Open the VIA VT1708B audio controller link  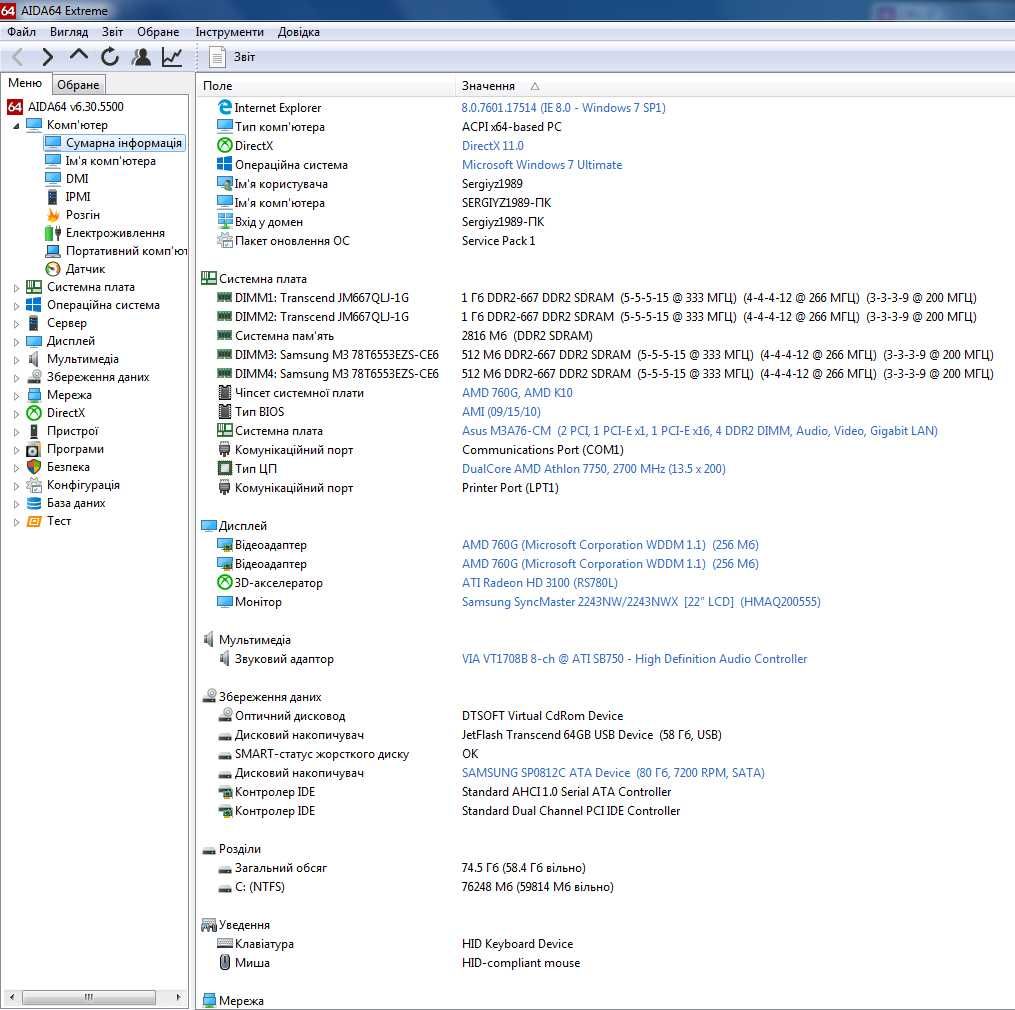[x=634, y=658]
